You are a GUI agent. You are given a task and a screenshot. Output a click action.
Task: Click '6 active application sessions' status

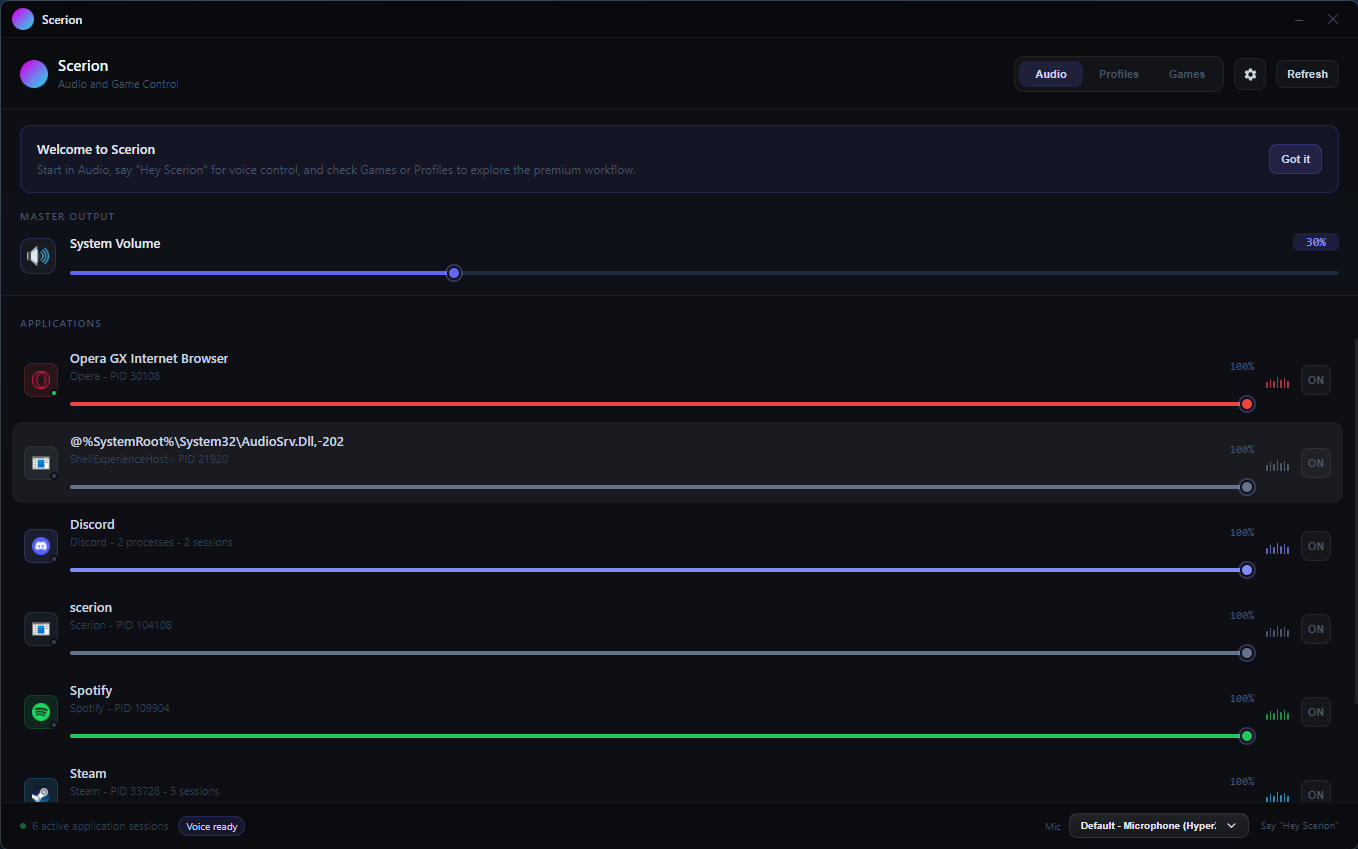tap(100, 826)
